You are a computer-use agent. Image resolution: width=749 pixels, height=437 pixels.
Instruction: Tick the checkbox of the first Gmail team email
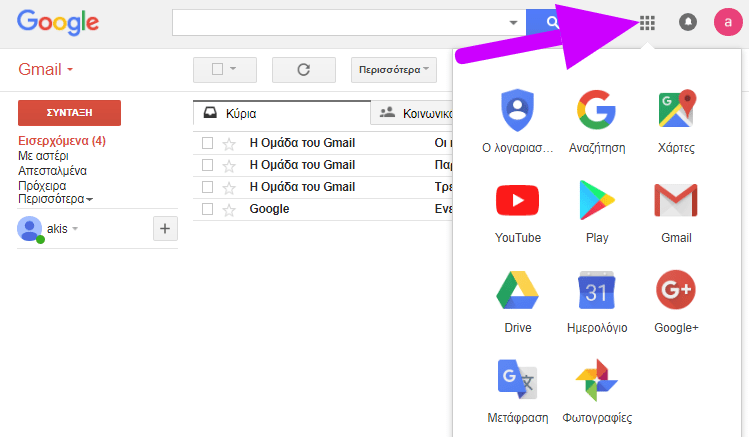click(207, 143)
